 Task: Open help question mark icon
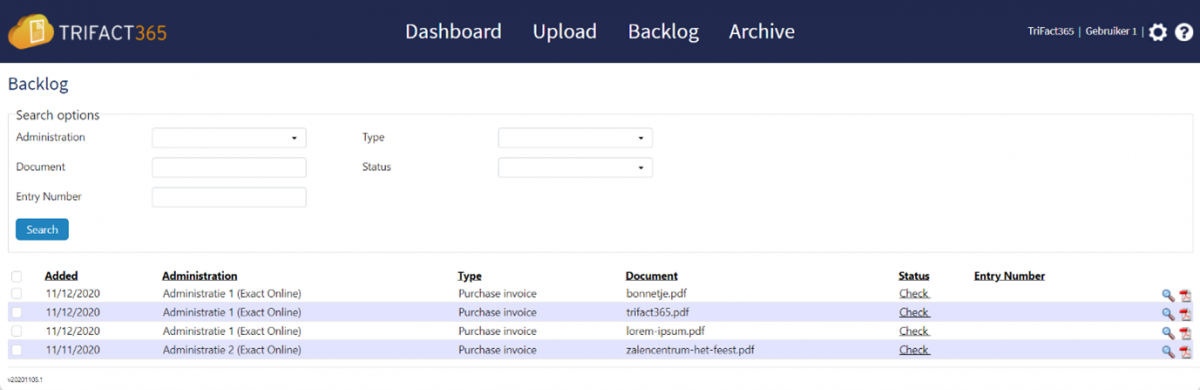[x=1183, y=32]
